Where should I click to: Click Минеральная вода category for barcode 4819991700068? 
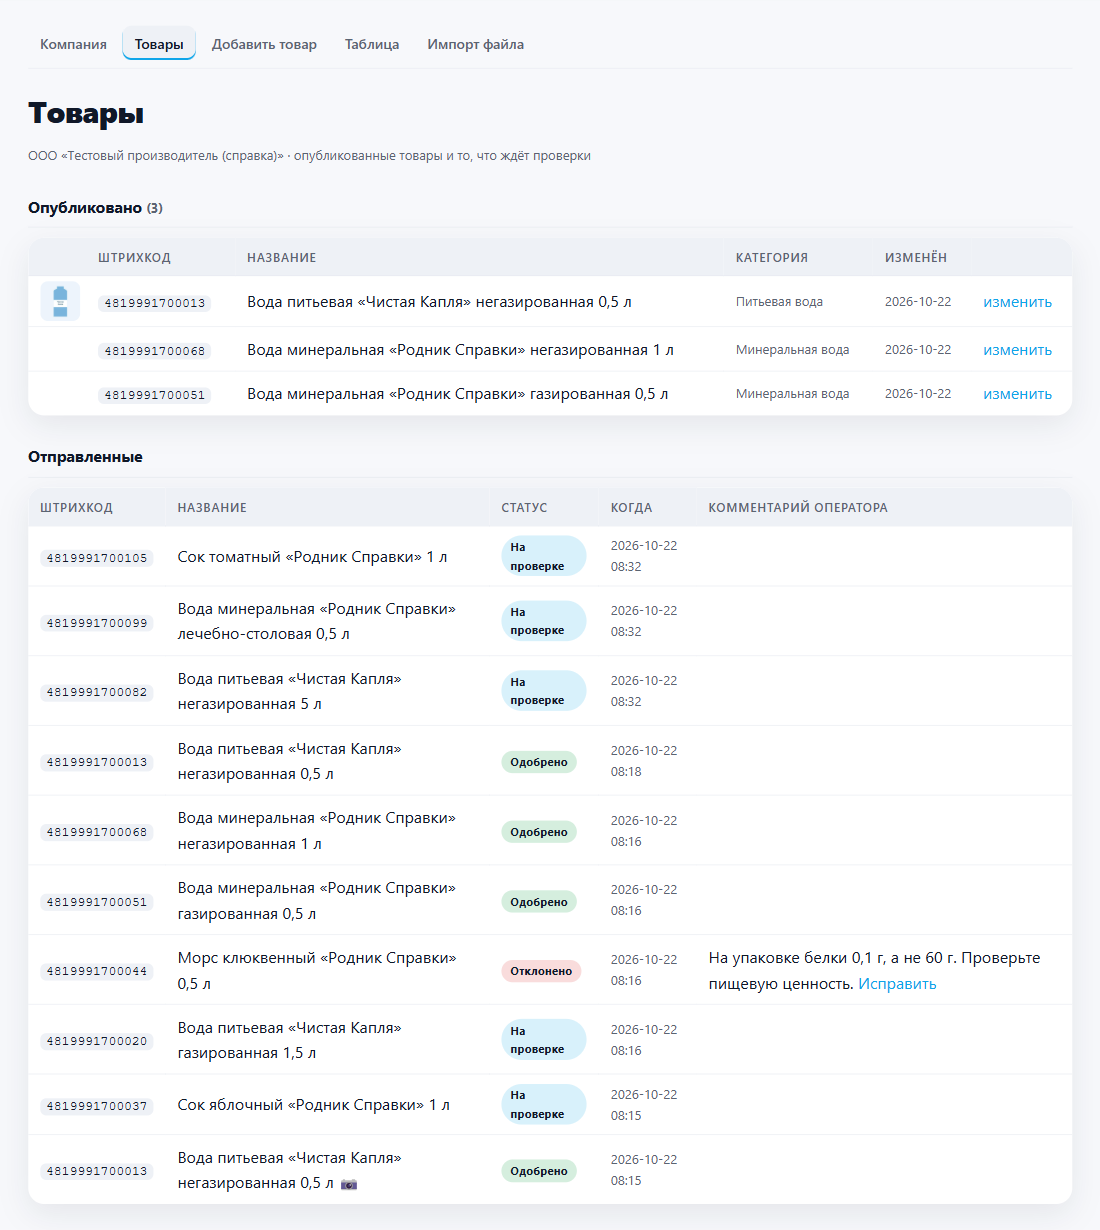pyautogui.click(x=792, y=350)
